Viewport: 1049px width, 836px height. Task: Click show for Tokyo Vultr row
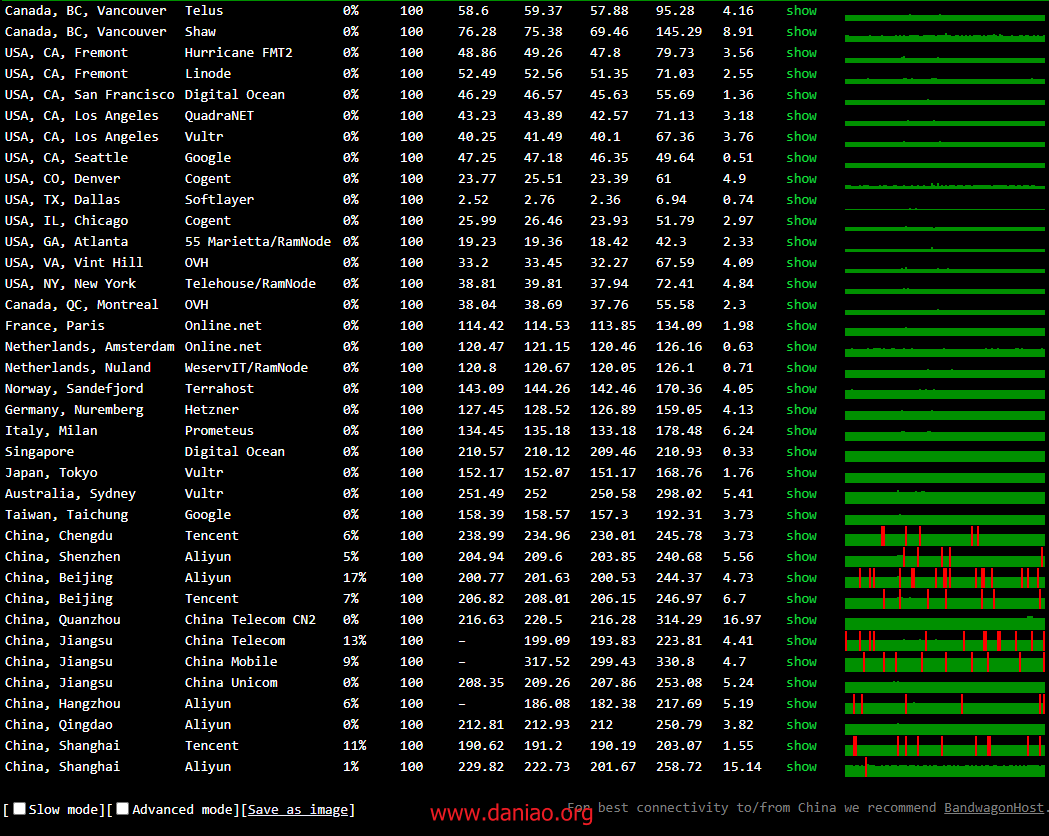click(801, 472)
